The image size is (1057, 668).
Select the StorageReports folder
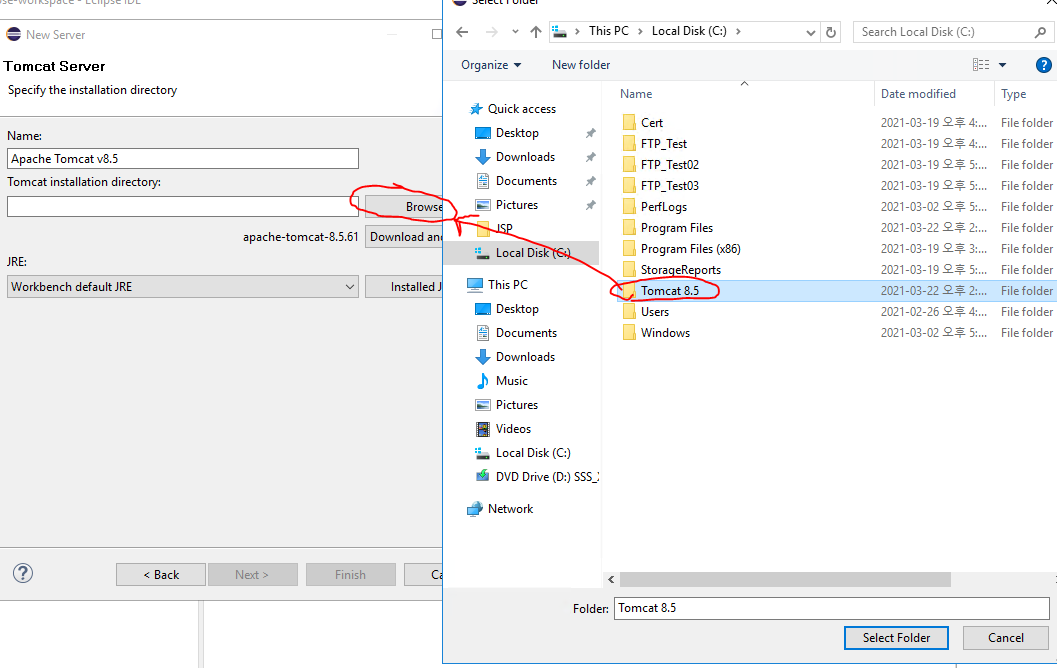pyautogui.click(x=680, y=270)
